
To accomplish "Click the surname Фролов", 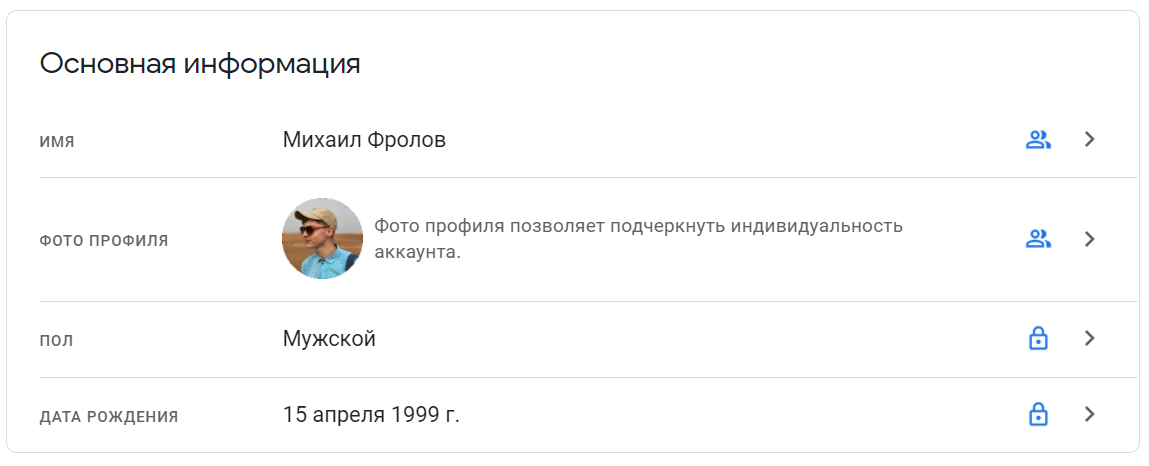I will coord(406,140).
